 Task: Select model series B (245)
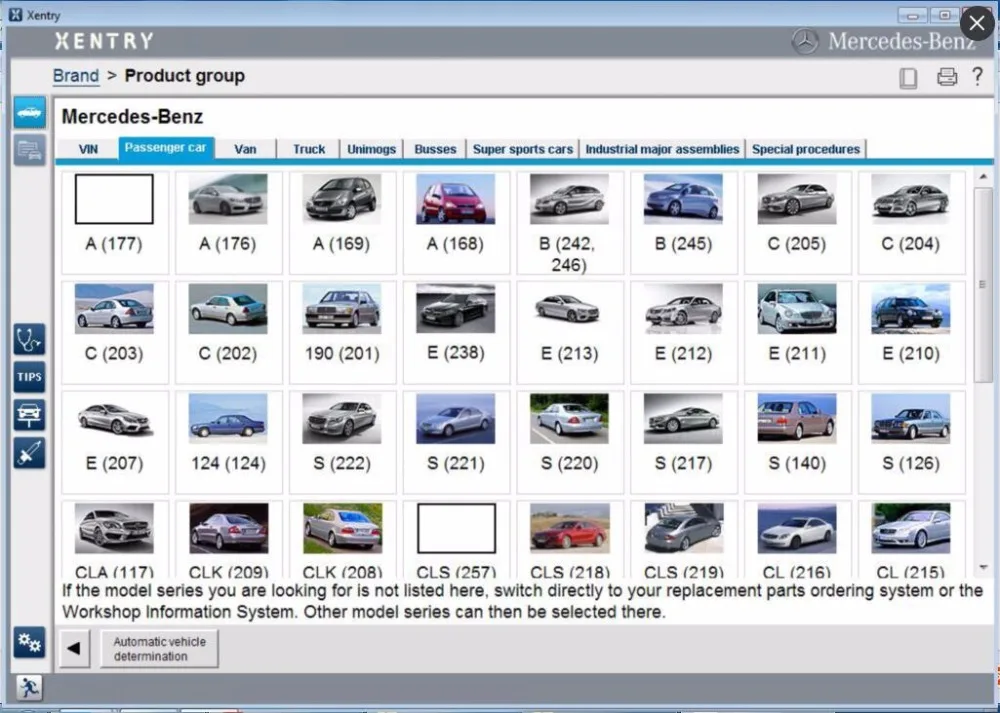click(x=684, y=223)
